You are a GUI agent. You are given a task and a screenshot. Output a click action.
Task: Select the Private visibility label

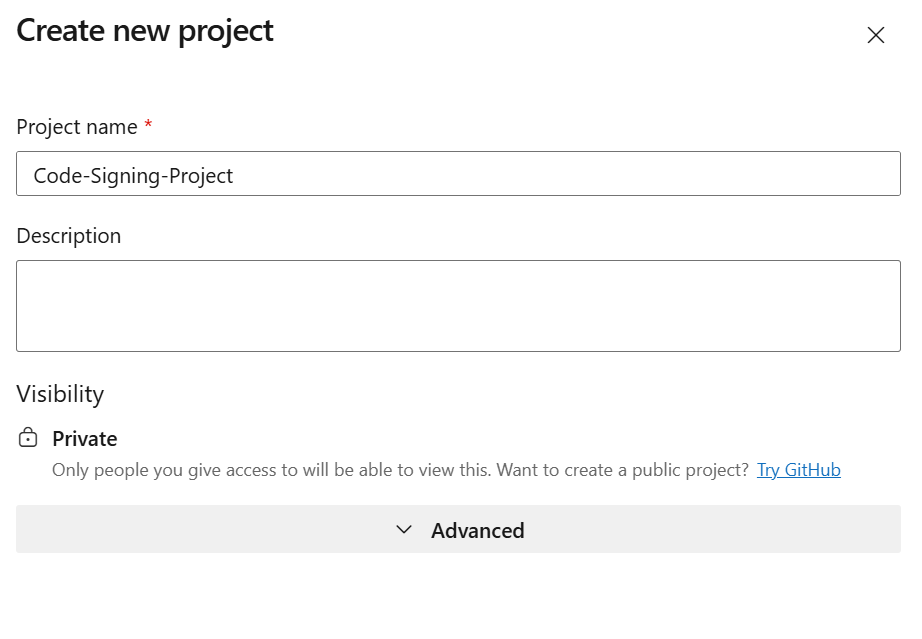click(85, 439)
